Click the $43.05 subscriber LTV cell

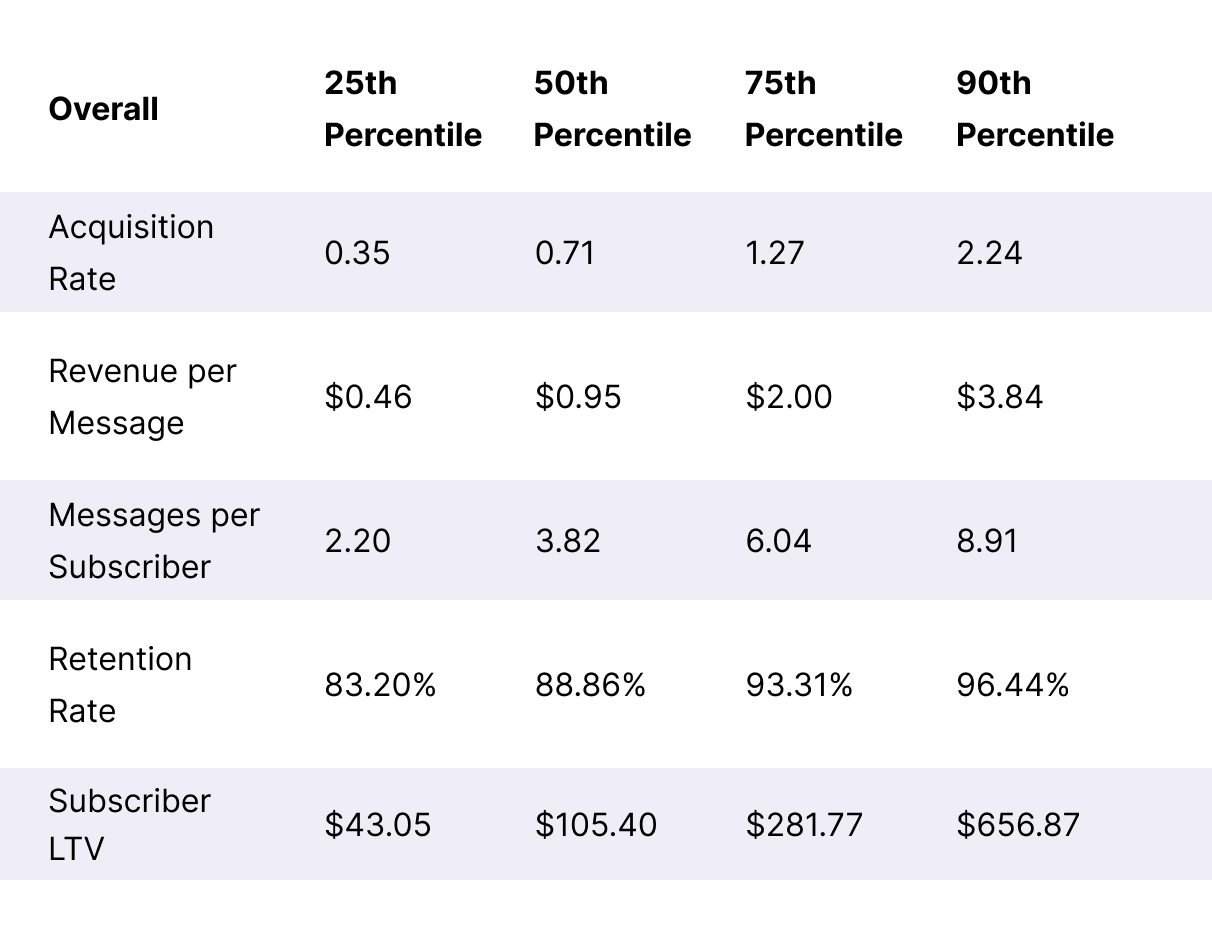tap(378, 825)
